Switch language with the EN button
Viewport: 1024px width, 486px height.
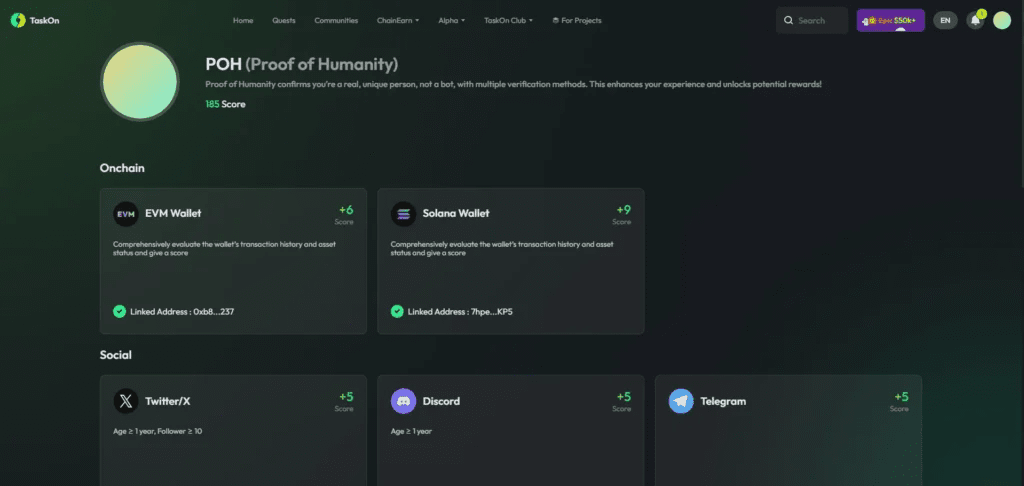tap(944, 20)
